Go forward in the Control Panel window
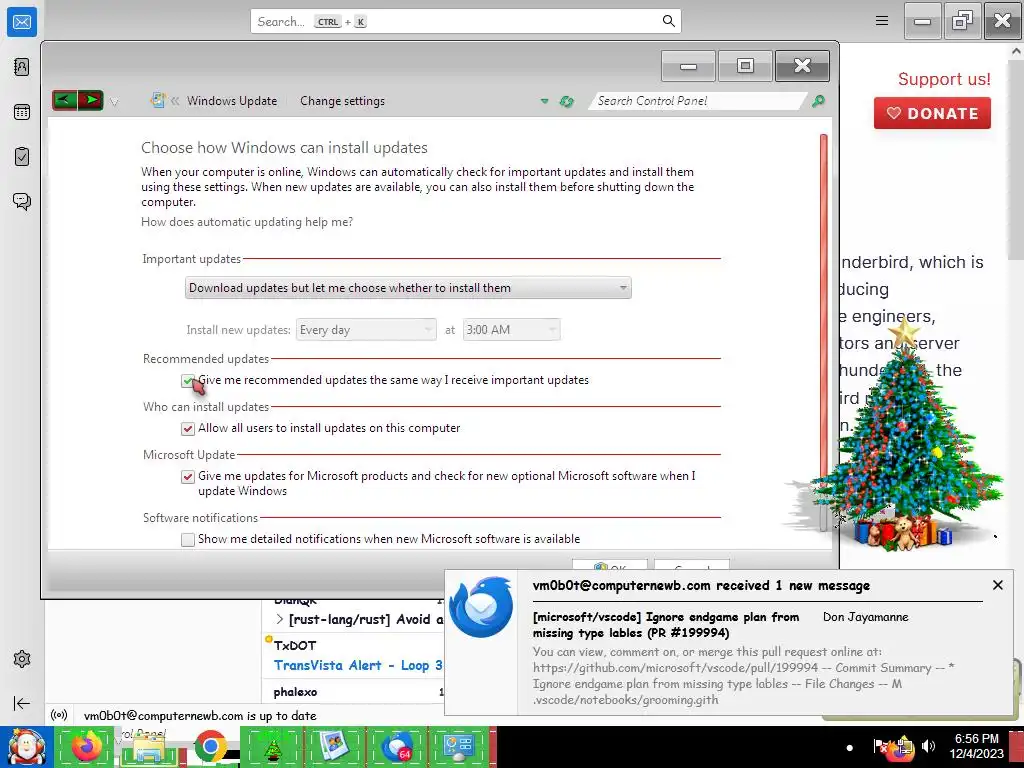 pos(91,100)
